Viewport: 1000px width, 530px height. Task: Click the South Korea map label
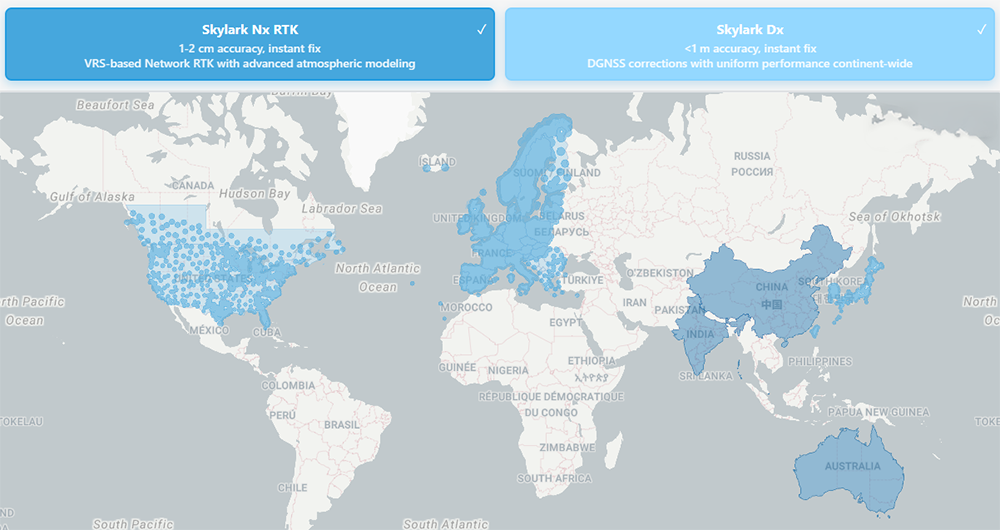(x=829, y=281)
